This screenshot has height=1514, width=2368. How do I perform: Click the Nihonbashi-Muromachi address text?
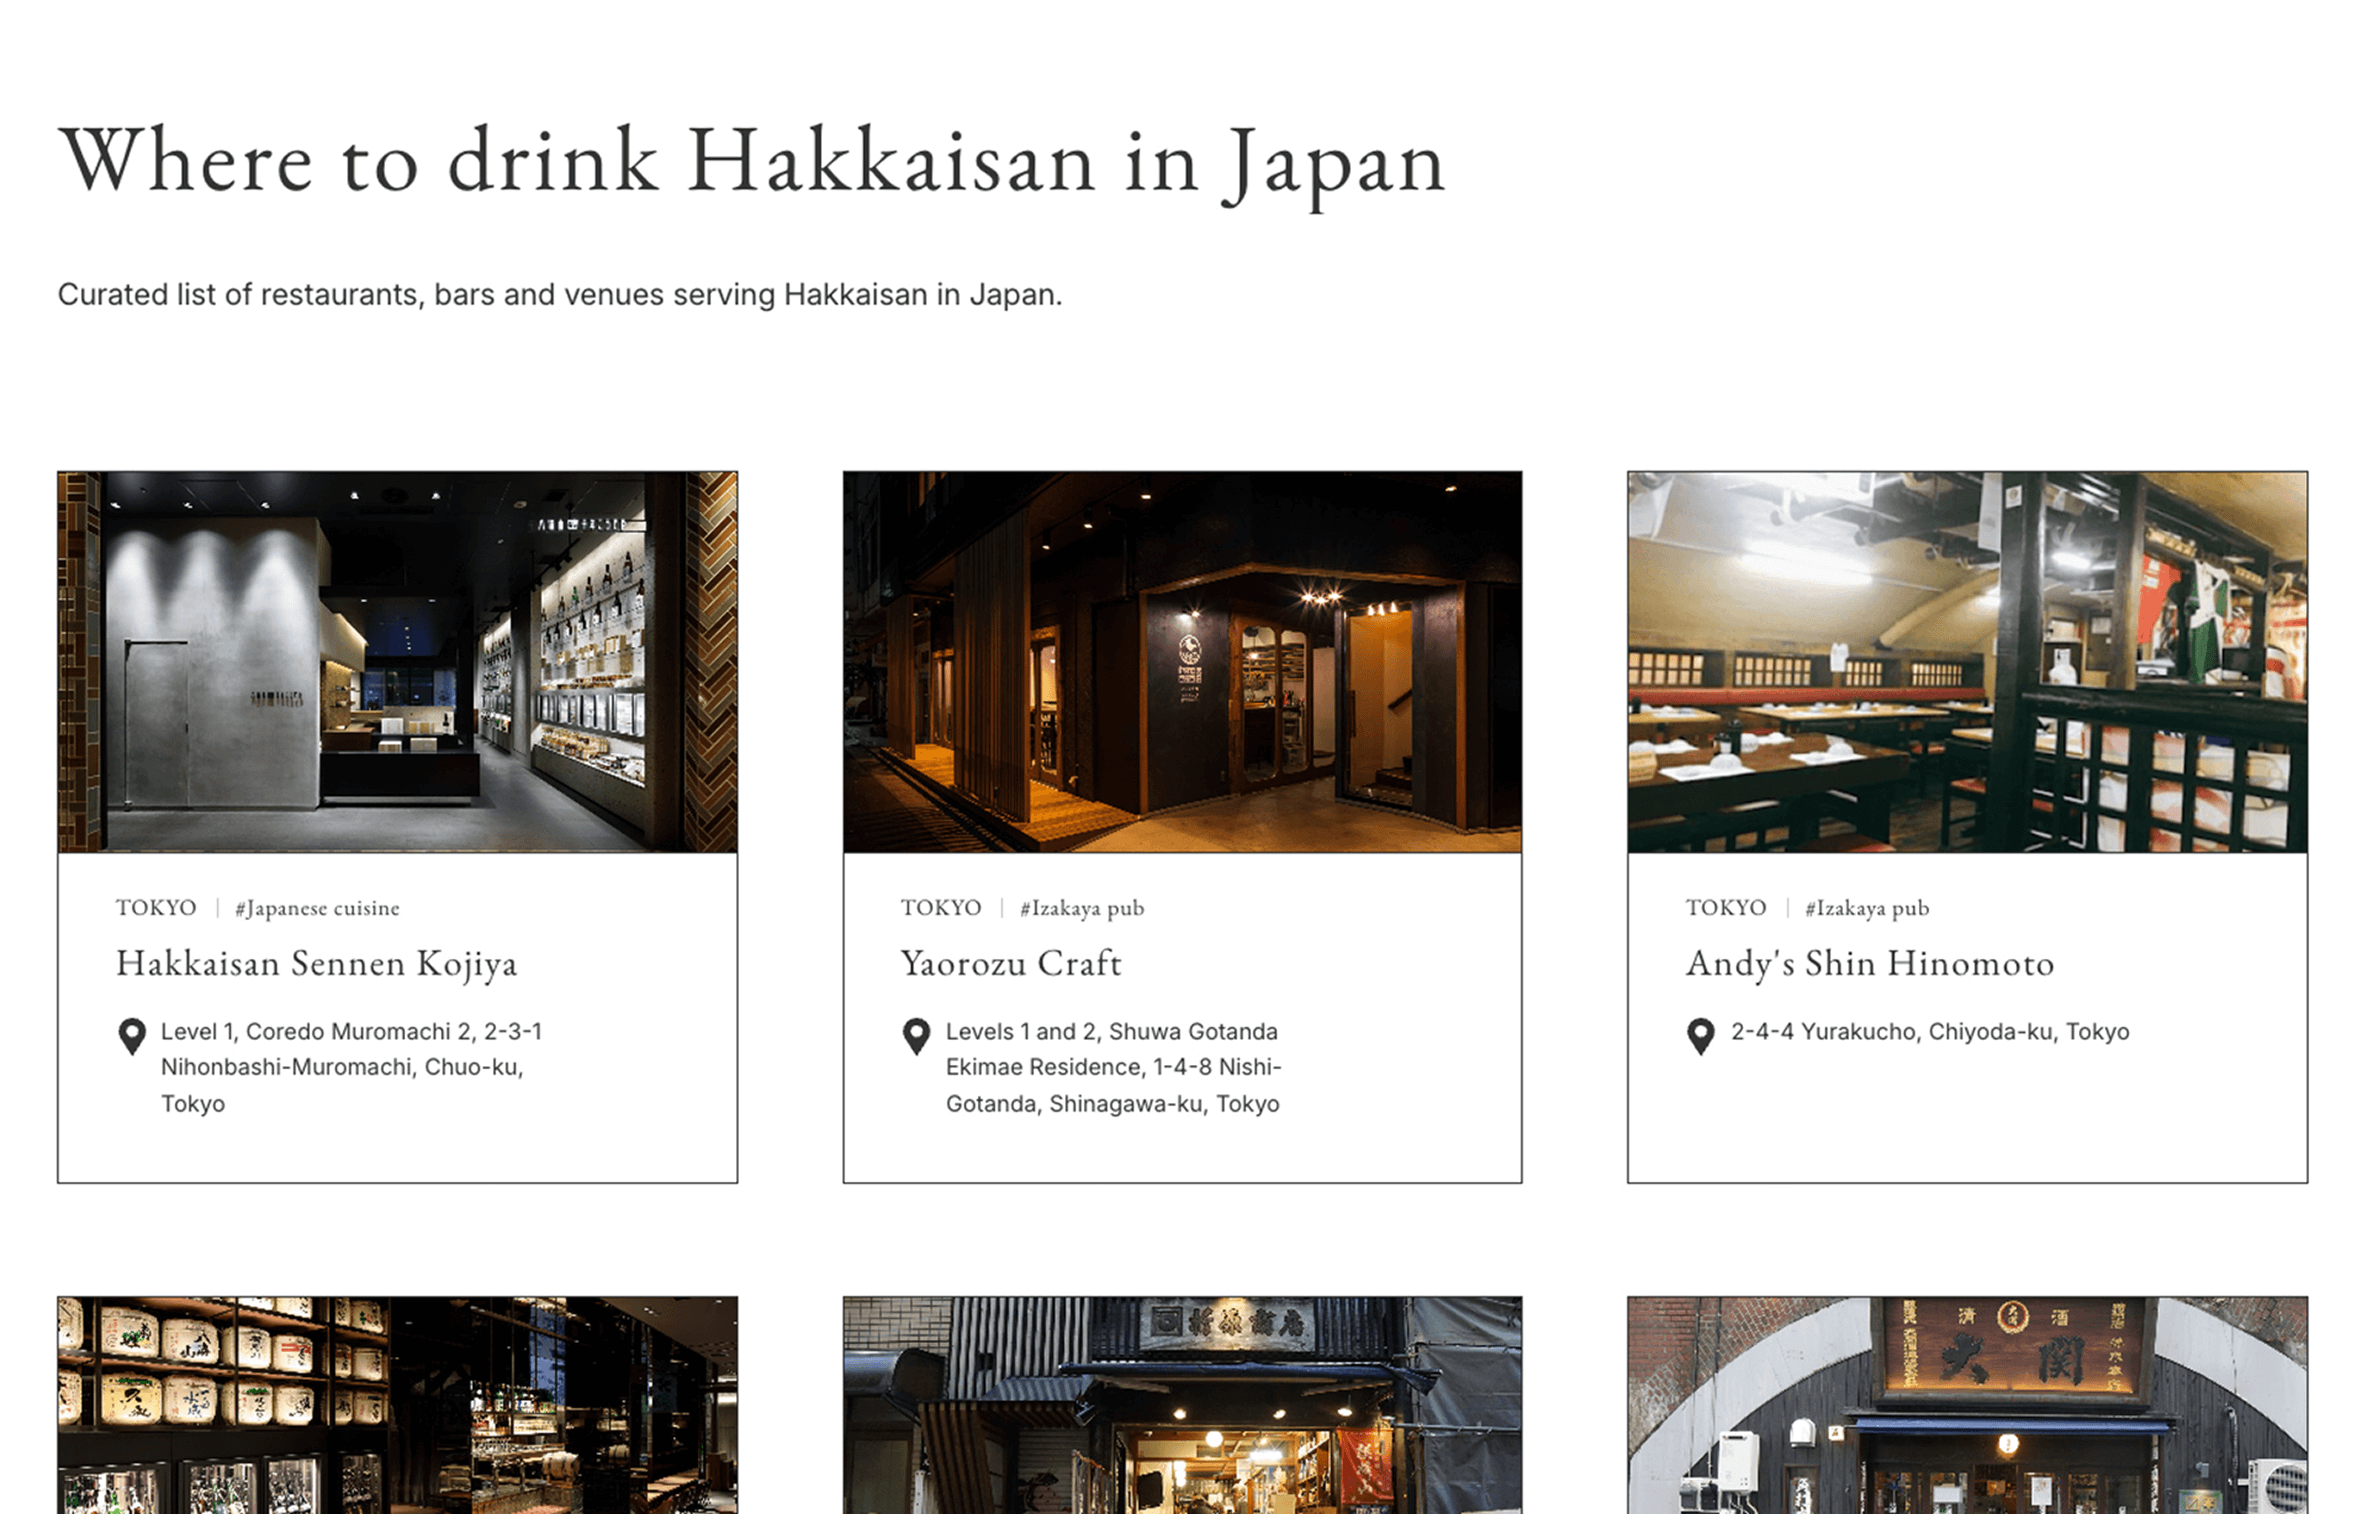(x=342, y=1067)
